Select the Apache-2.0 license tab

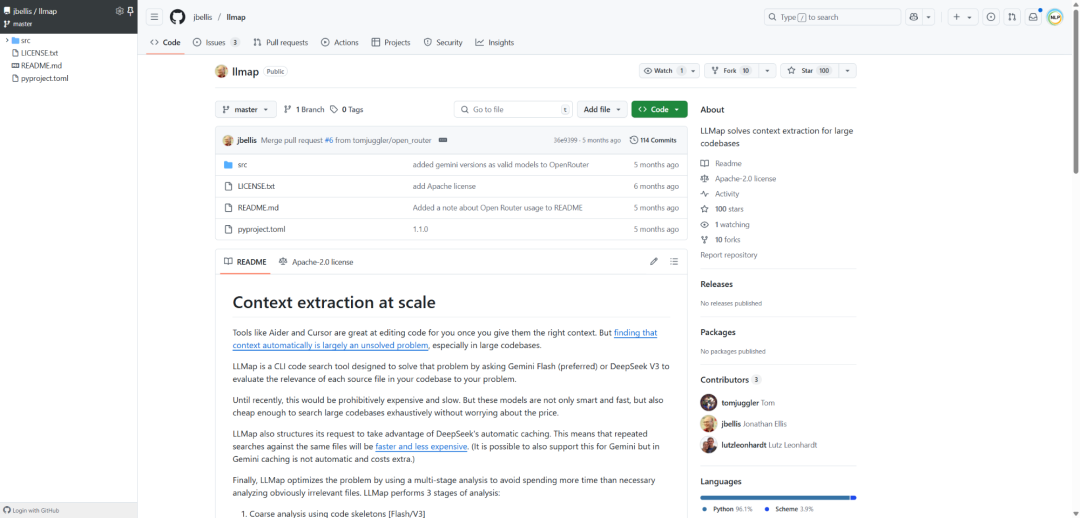point(316,262)
